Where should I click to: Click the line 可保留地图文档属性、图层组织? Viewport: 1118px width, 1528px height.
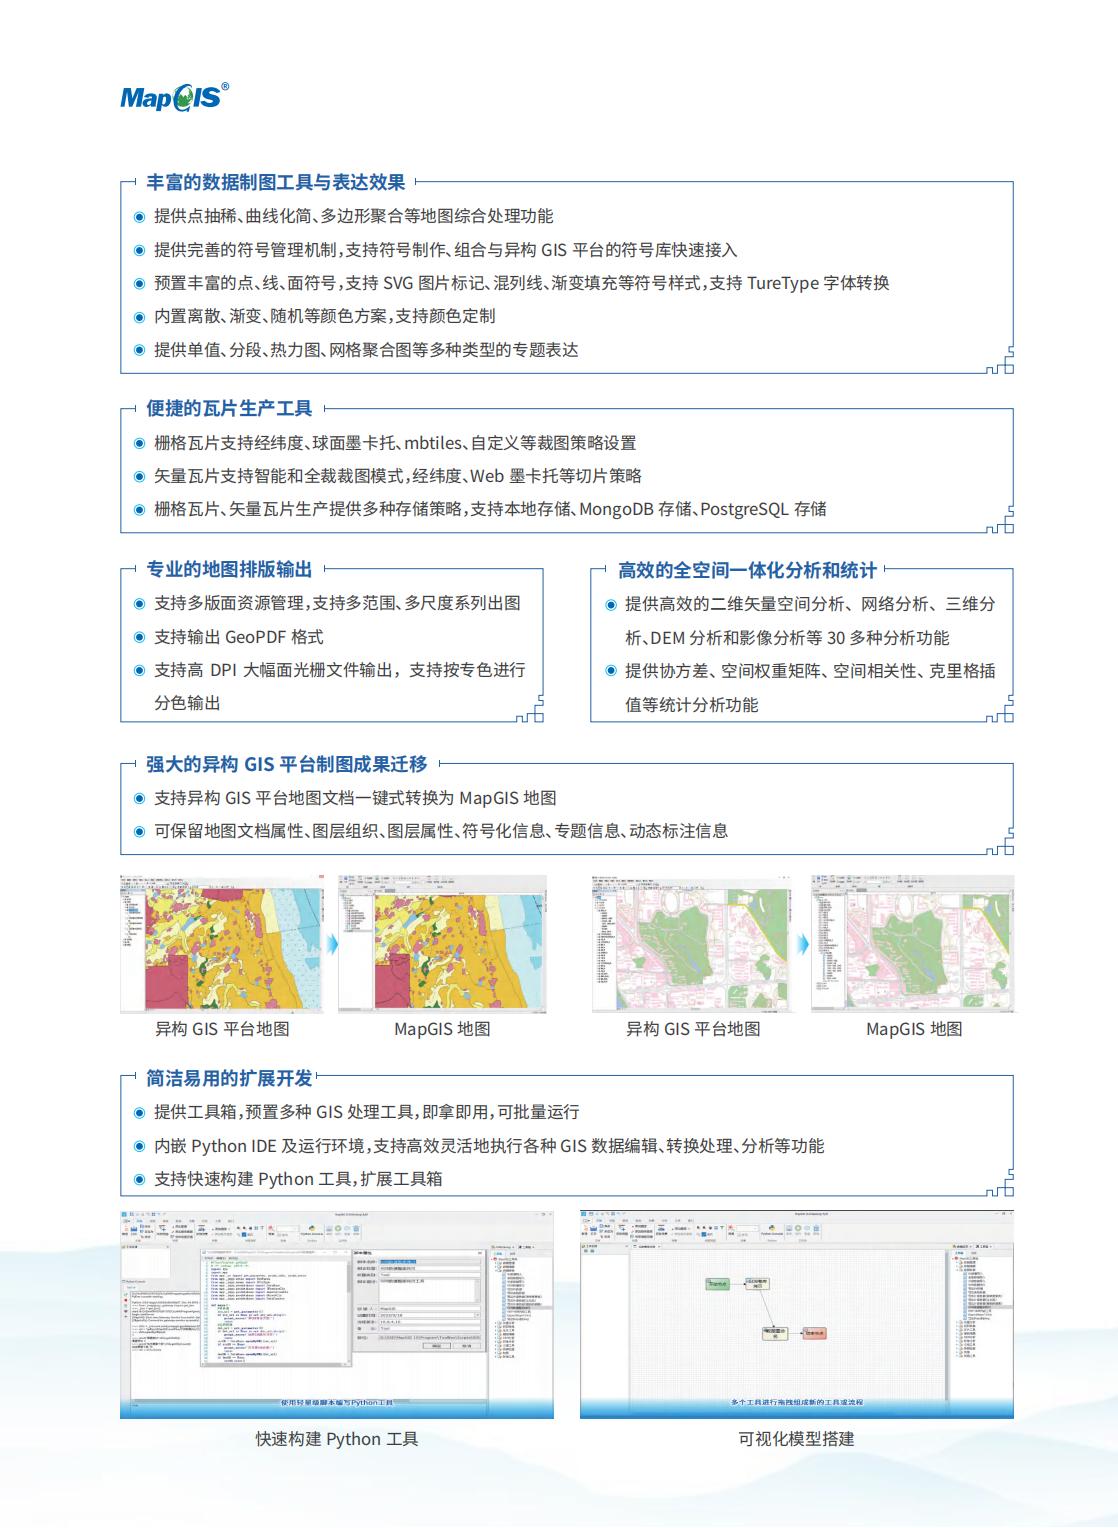click(x=441, y=831)
